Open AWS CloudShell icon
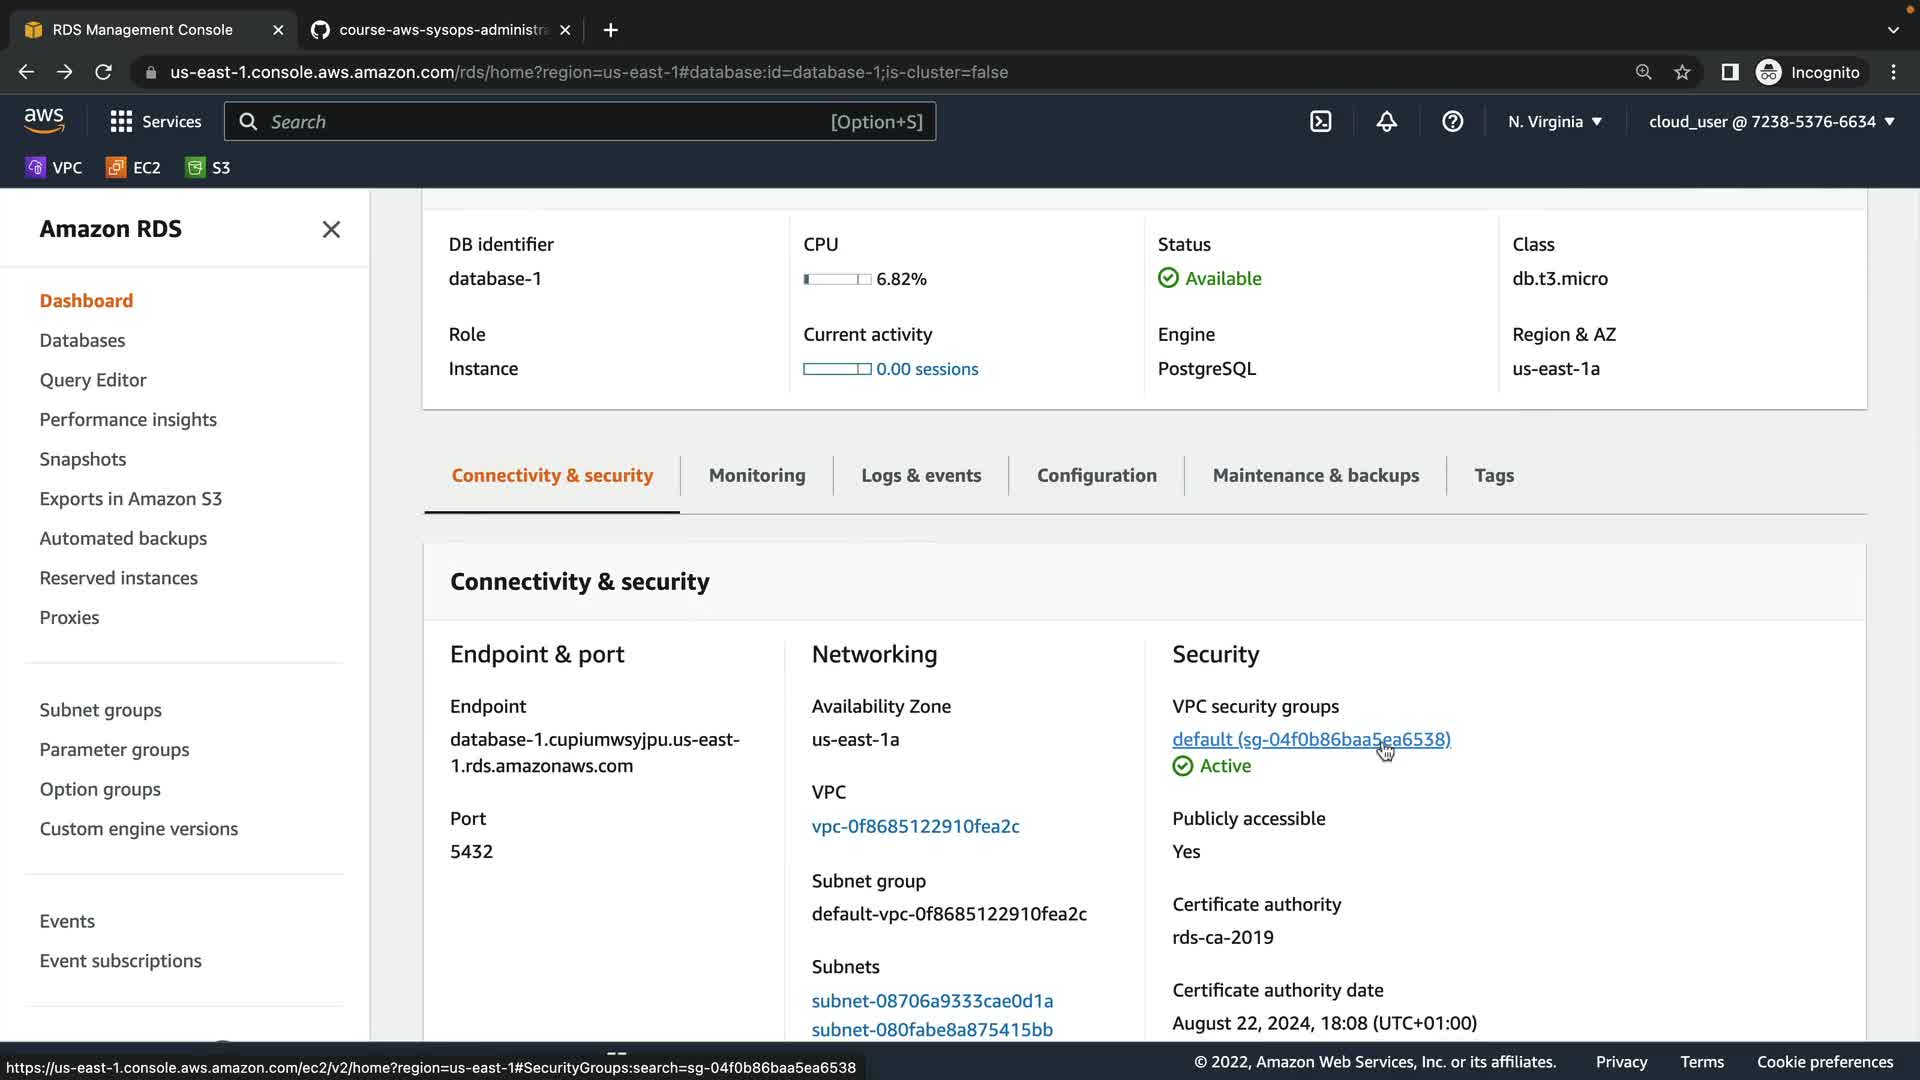Screen dimensions: 1920x1080 click(x=1320, y=122)
